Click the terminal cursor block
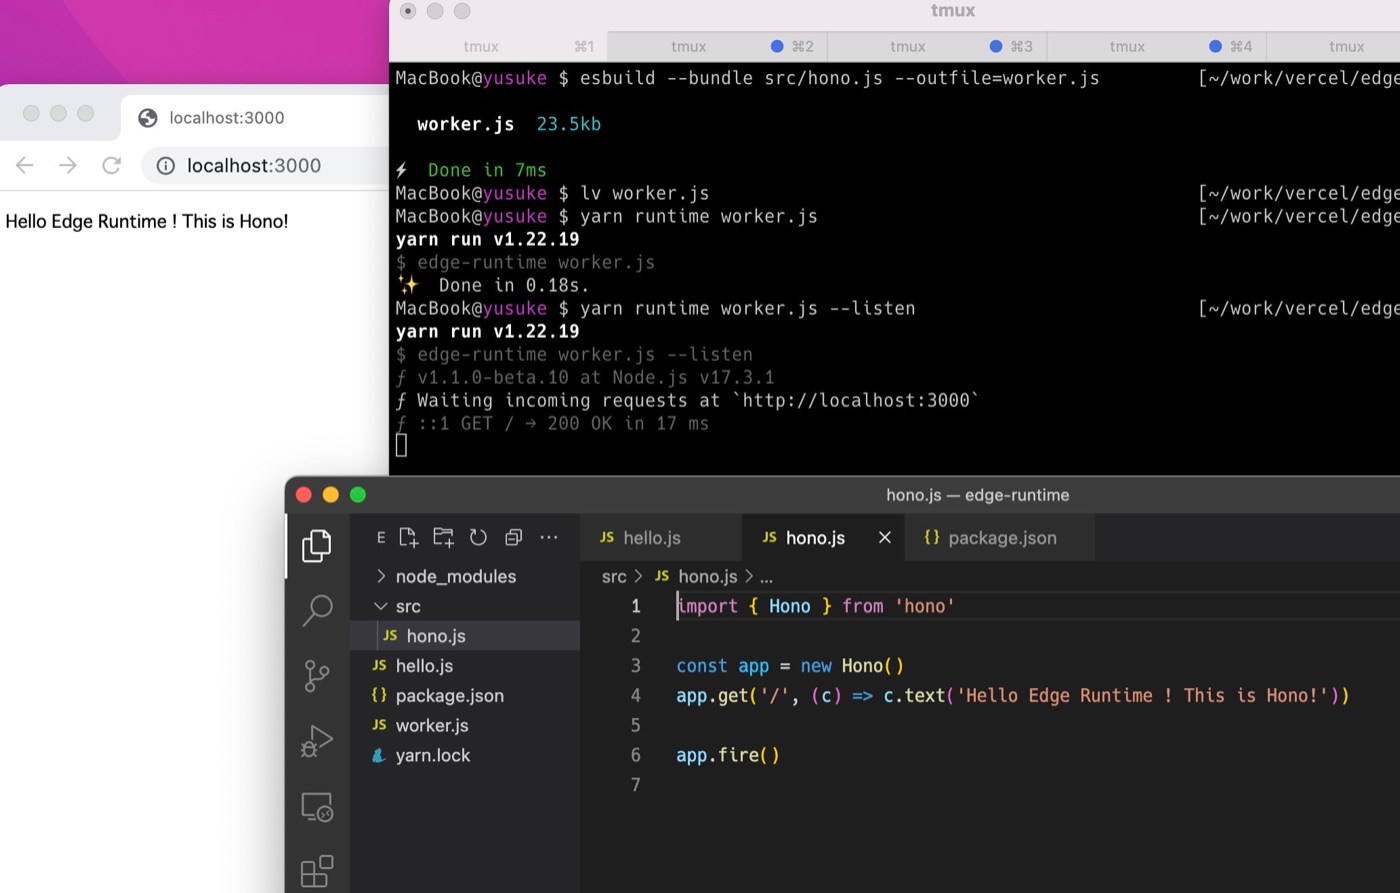The image size is (1400, 893). (401, 446)
